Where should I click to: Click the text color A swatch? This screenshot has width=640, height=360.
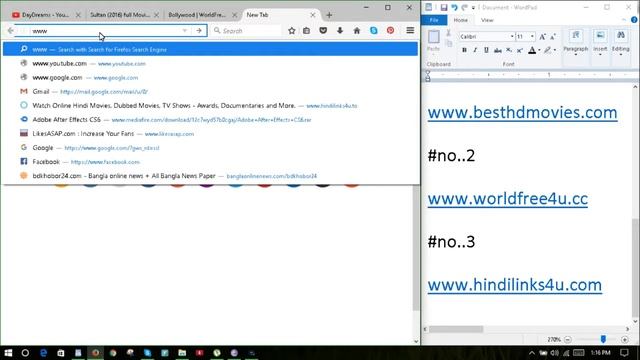tap(532, 50)
